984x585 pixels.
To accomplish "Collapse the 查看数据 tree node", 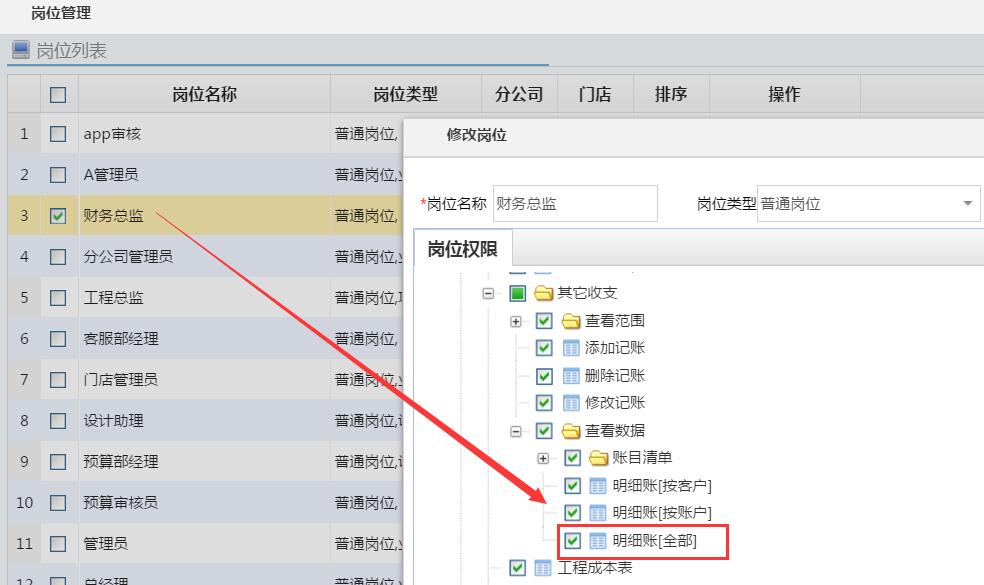I will pyautogui.click(x=514, y=430).
